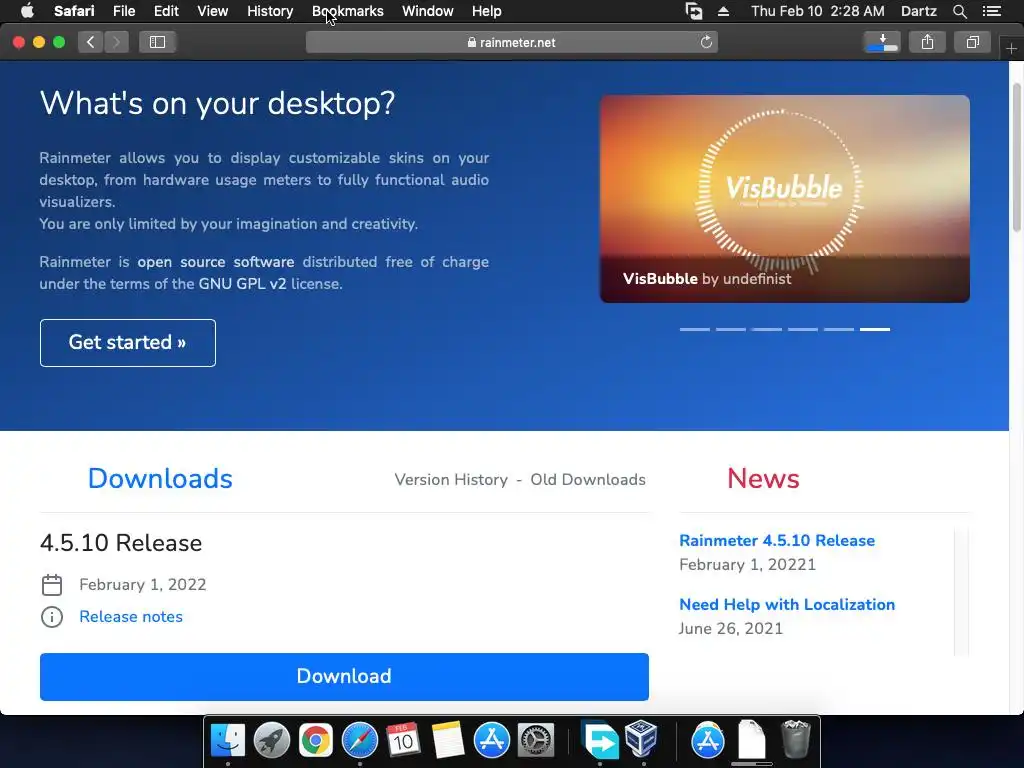Open Notes from the Dock
1024x768 pixels.
click(447, 740)
